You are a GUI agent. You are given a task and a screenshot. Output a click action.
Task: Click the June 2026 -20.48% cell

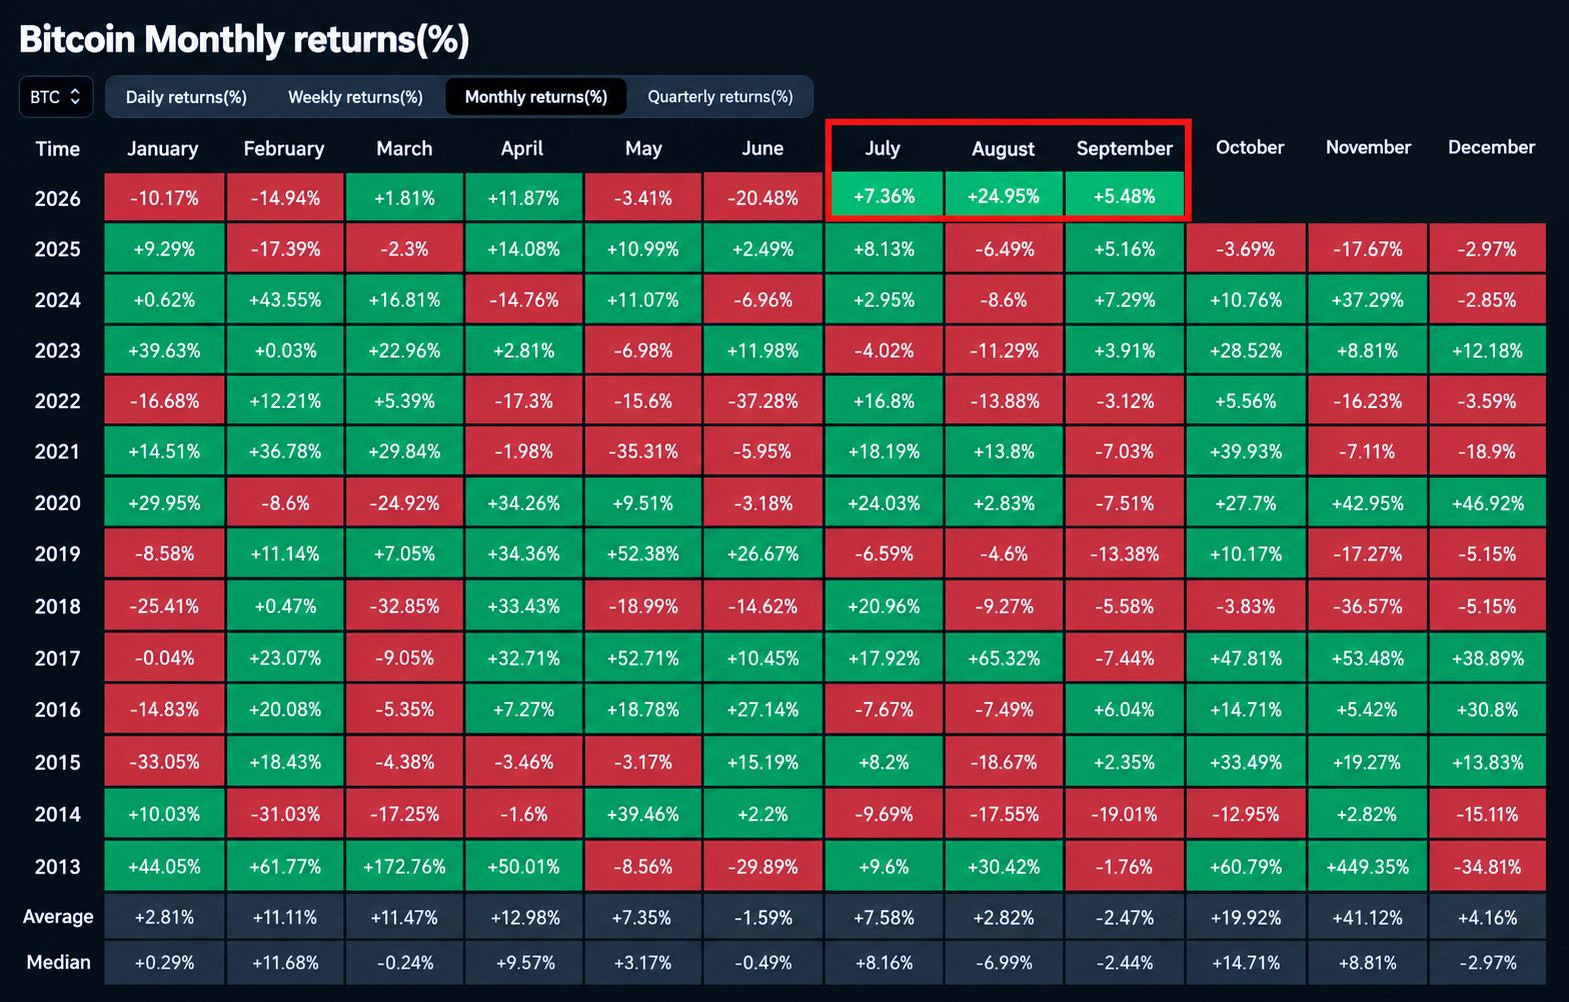point(763,198)
